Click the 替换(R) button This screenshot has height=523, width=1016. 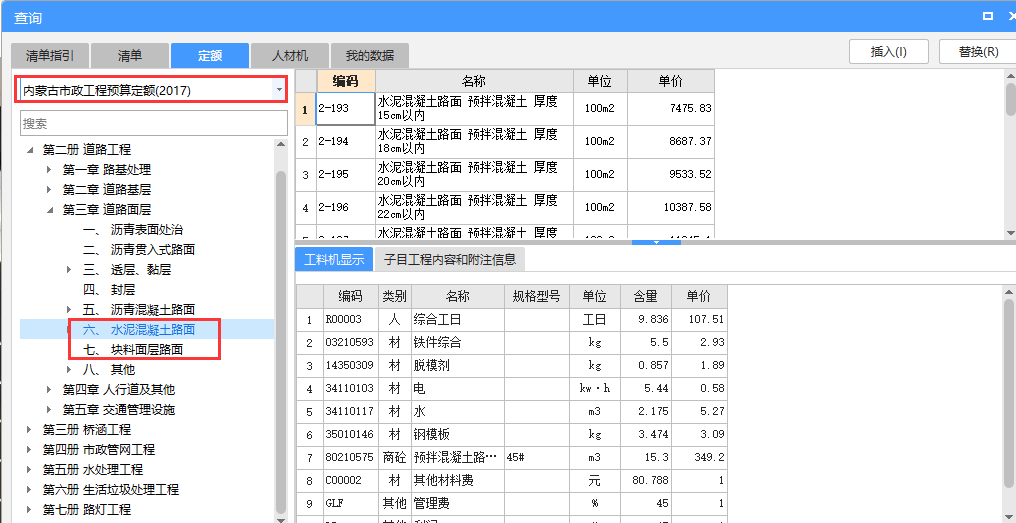click(978, 52)
